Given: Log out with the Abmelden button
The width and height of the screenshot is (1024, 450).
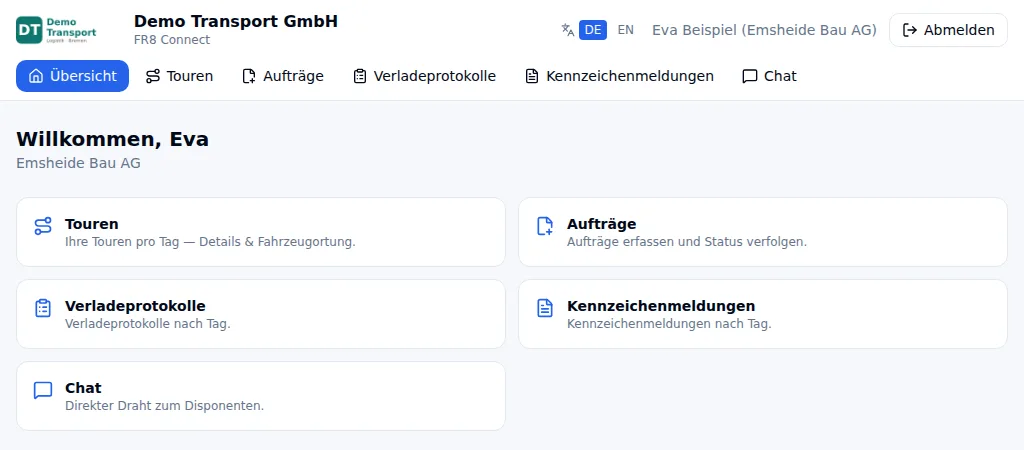Looking at the screenshot, I should pos(948,30).
